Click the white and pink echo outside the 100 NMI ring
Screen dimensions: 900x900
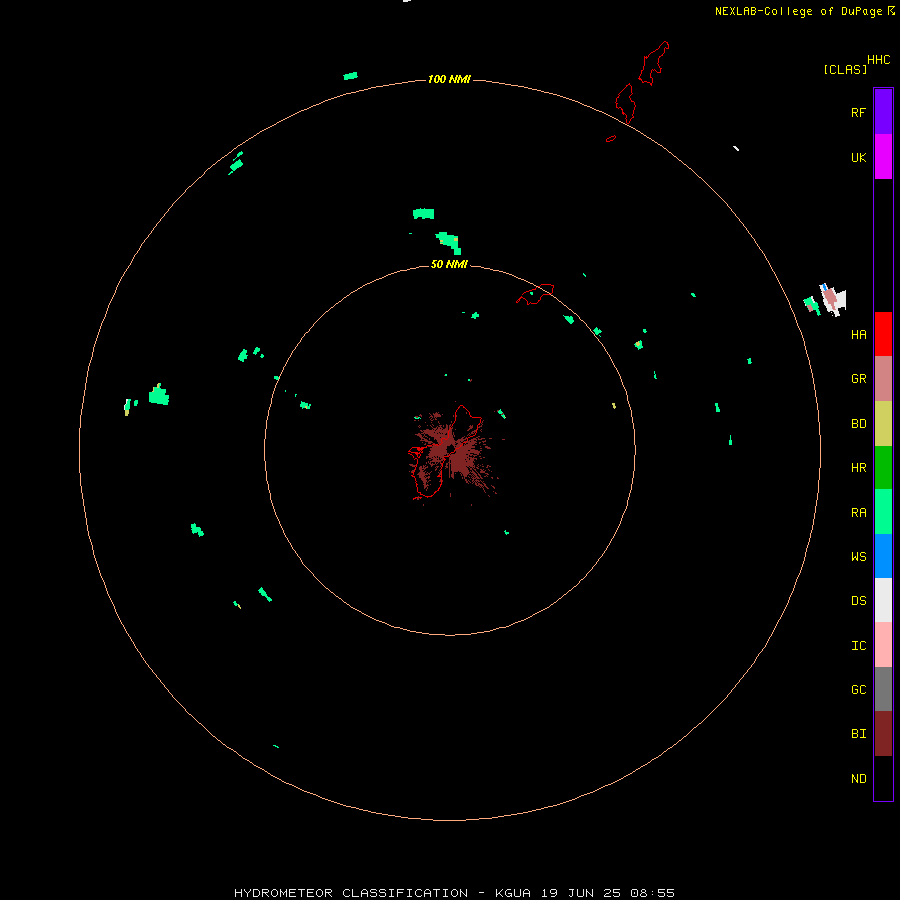pyautogui.click(x=832, y=300)
